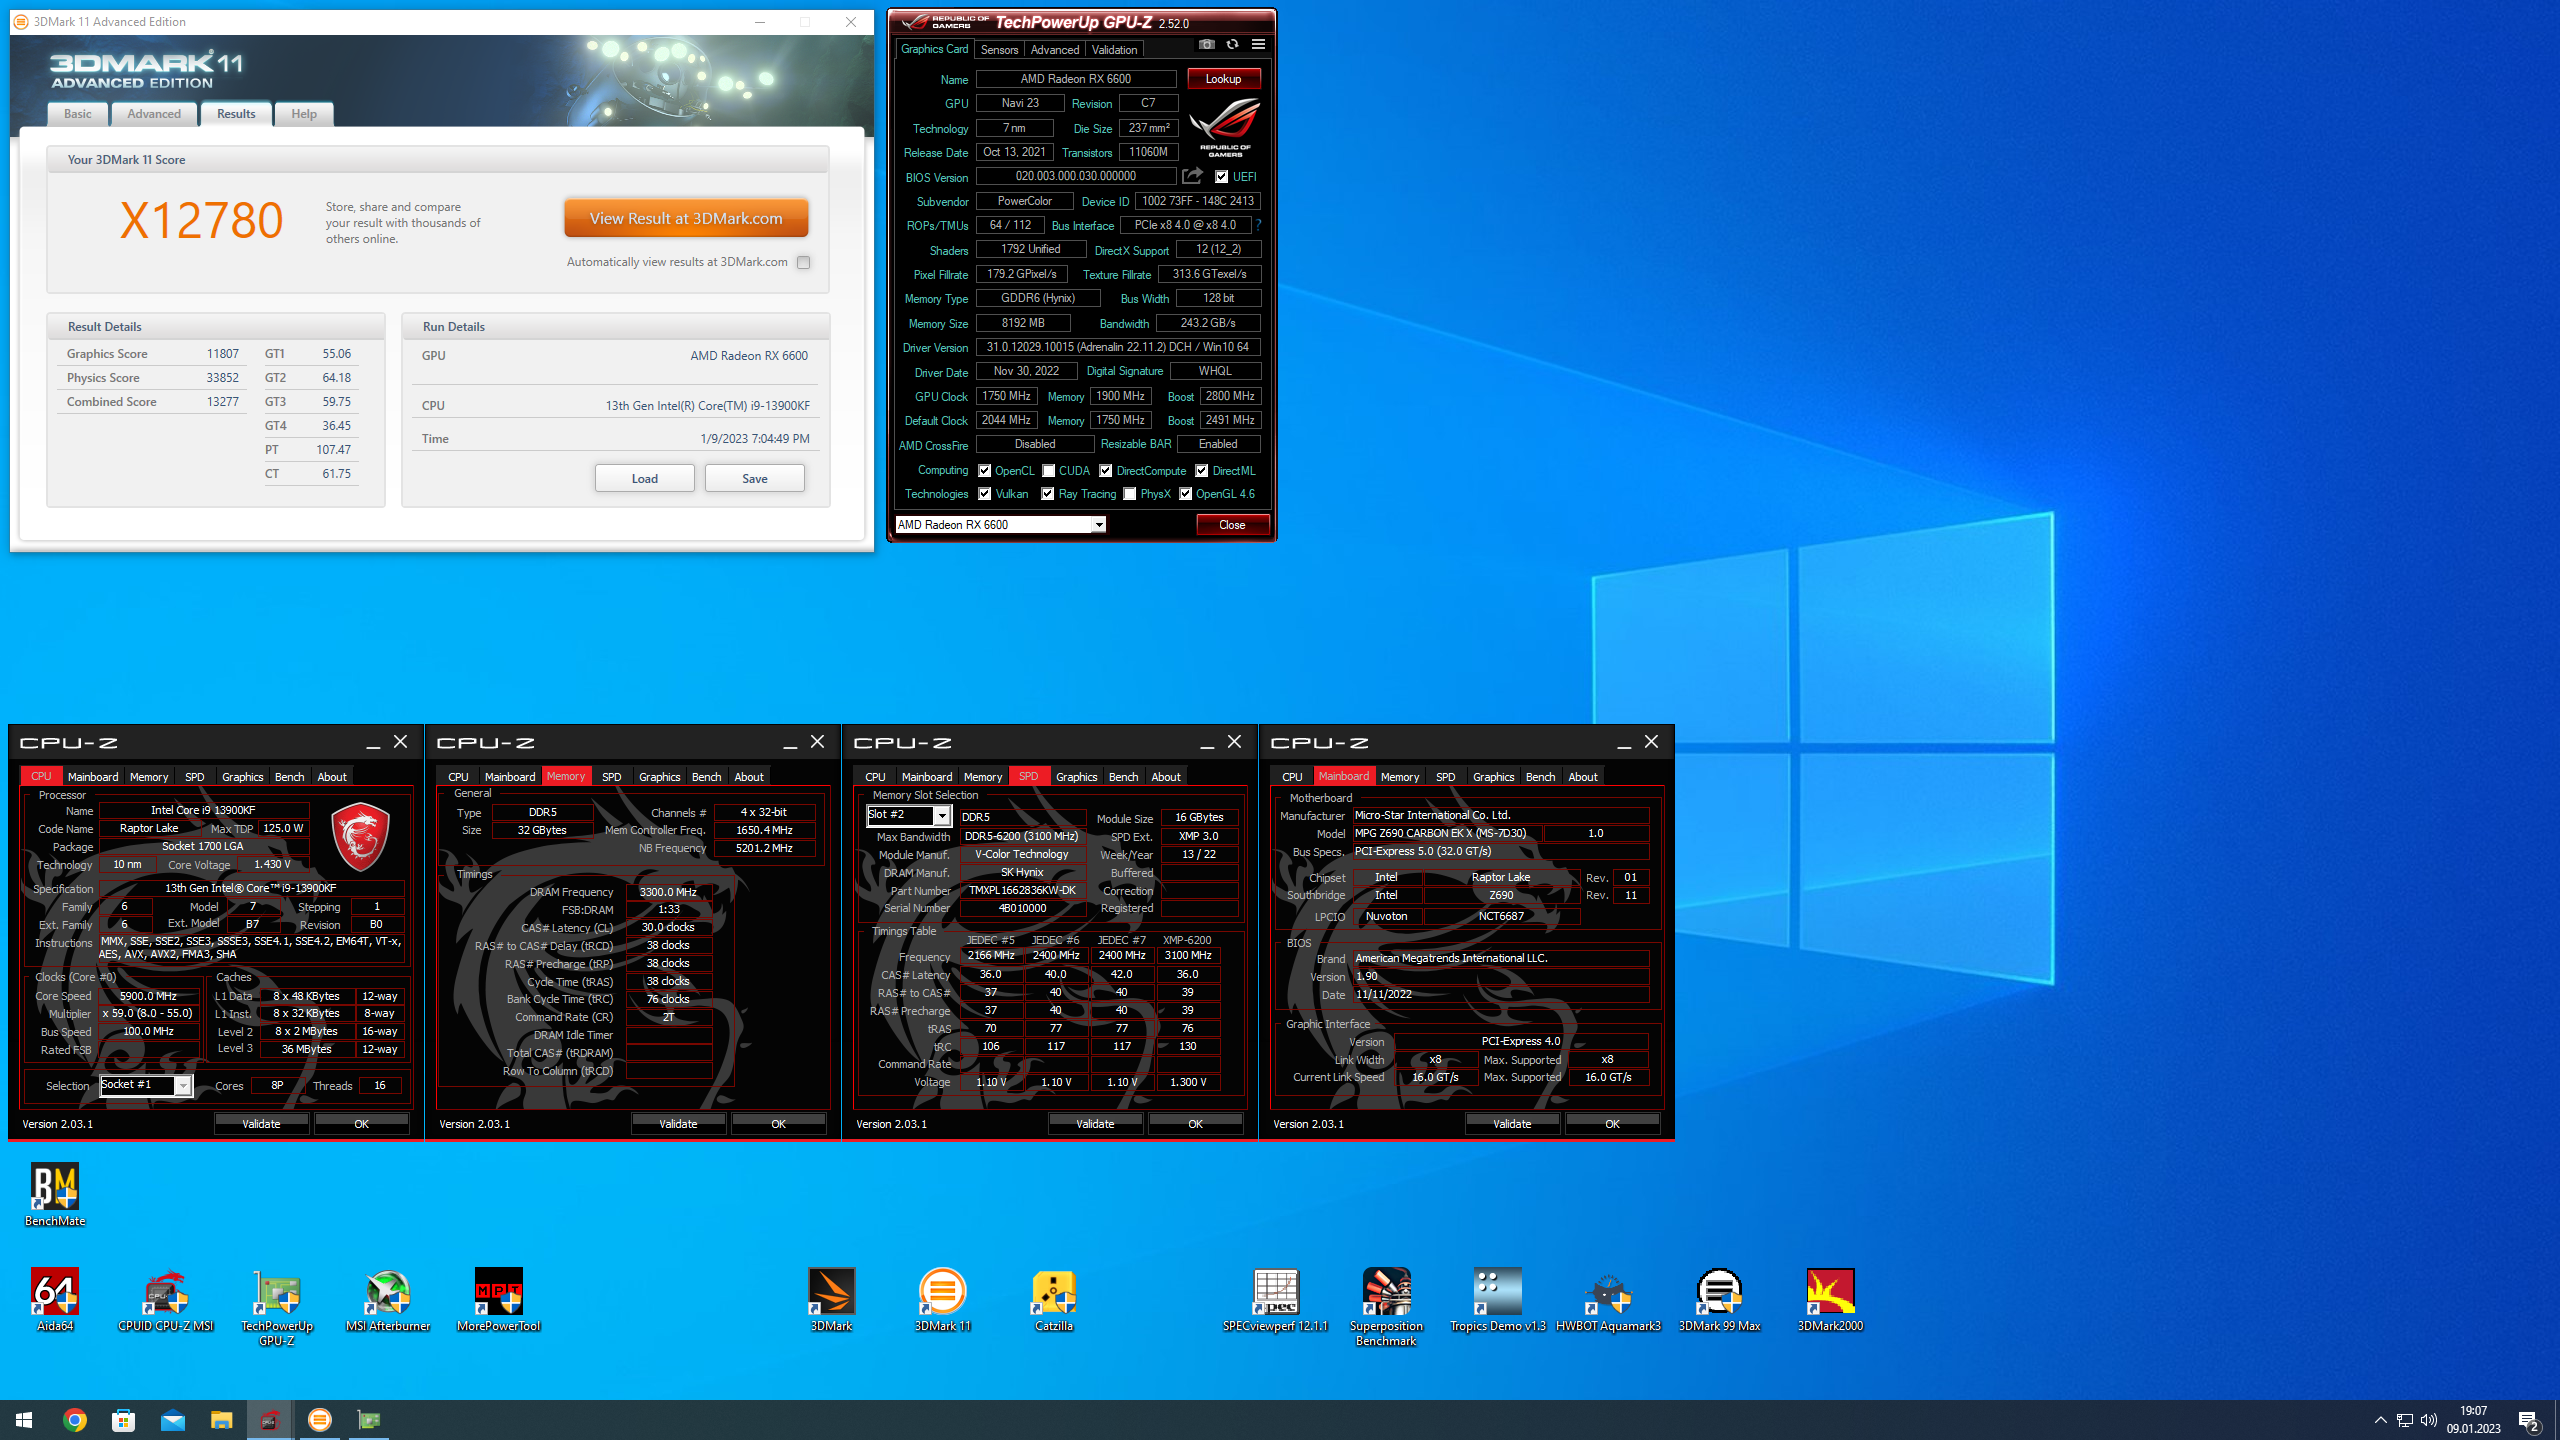Open Superposition Benchmark desktop icon
Image resolution: width=2560 pixels, height=1440 pixels.
[x=1386, y=1307]
